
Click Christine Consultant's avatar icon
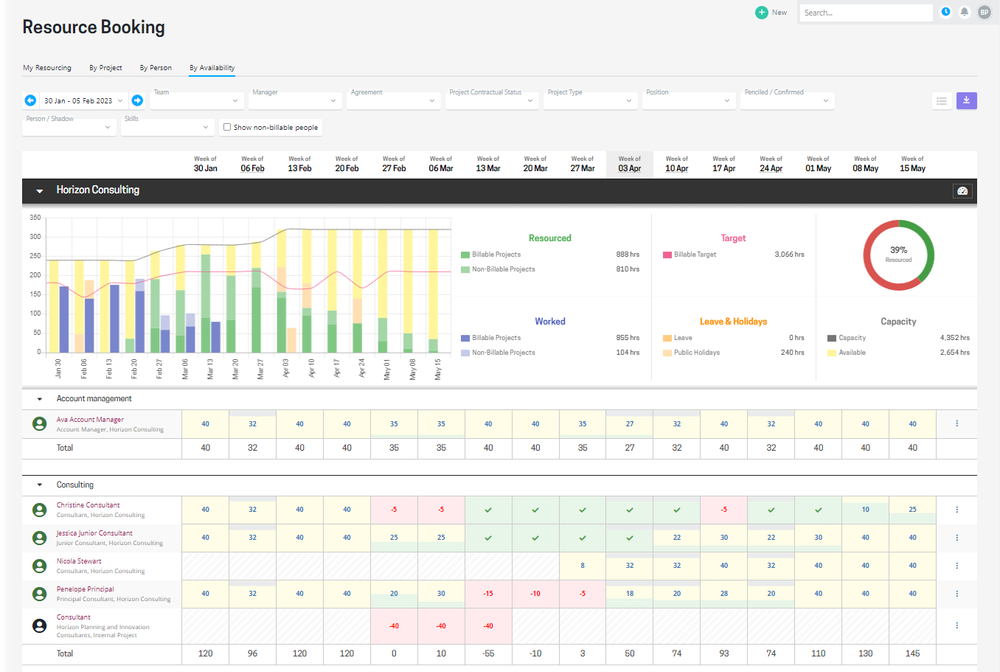click(x=37, y=509)
